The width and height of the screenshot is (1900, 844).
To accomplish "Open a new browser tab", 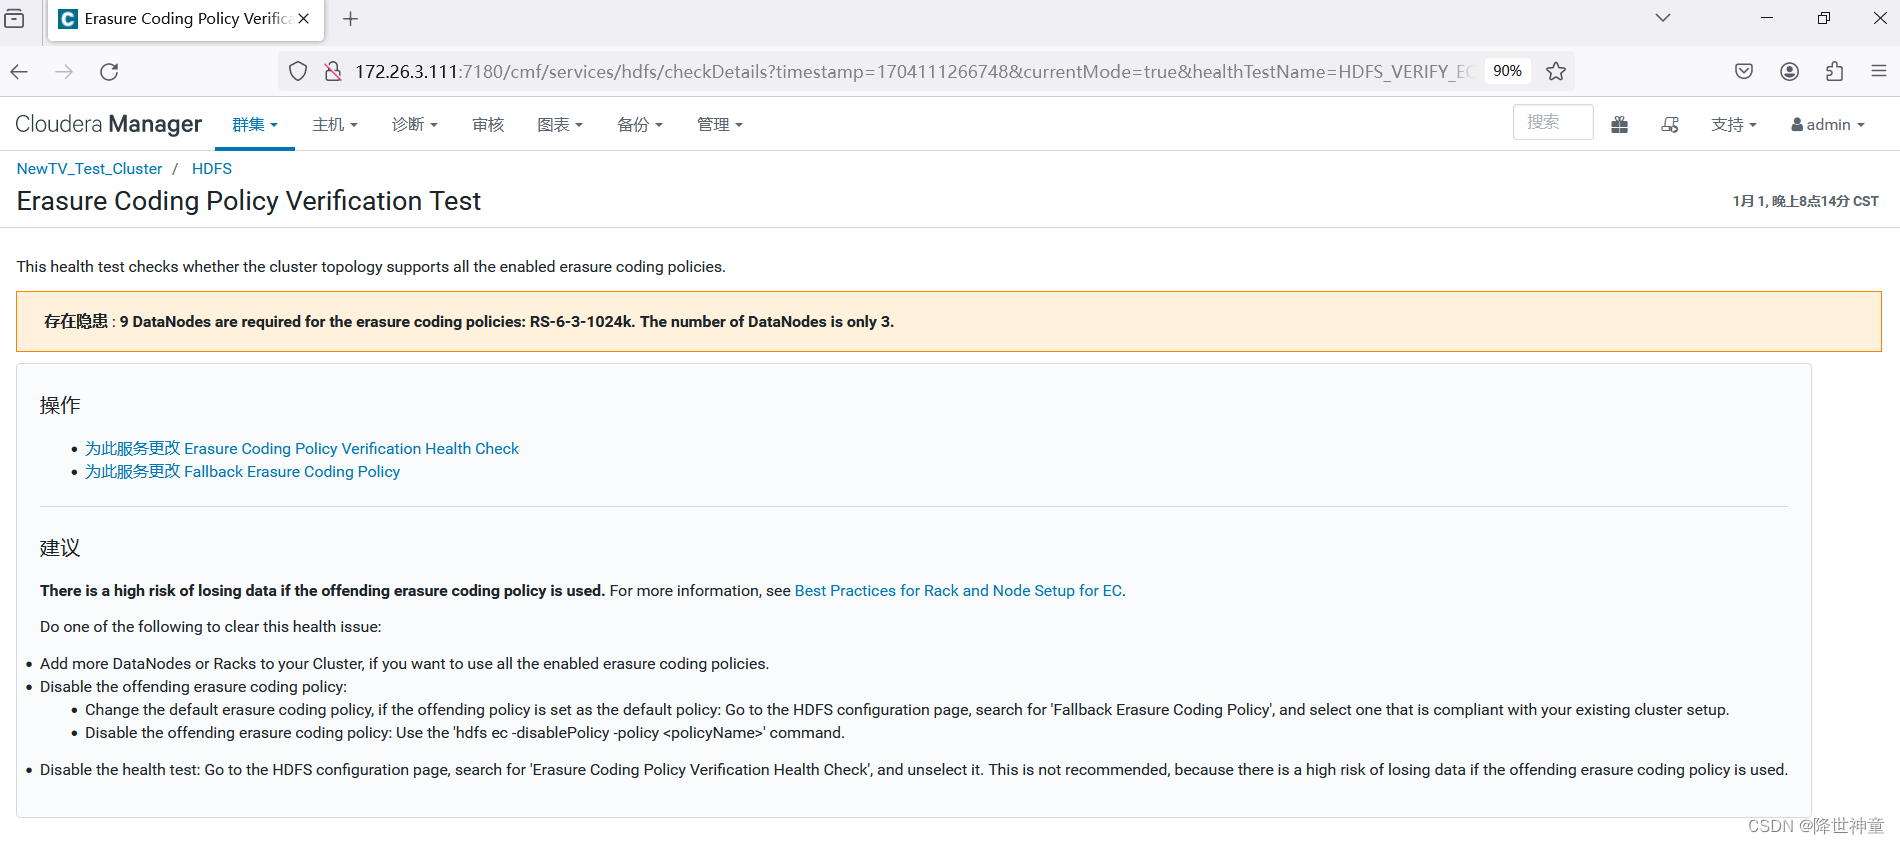I will tap(350, 18).
